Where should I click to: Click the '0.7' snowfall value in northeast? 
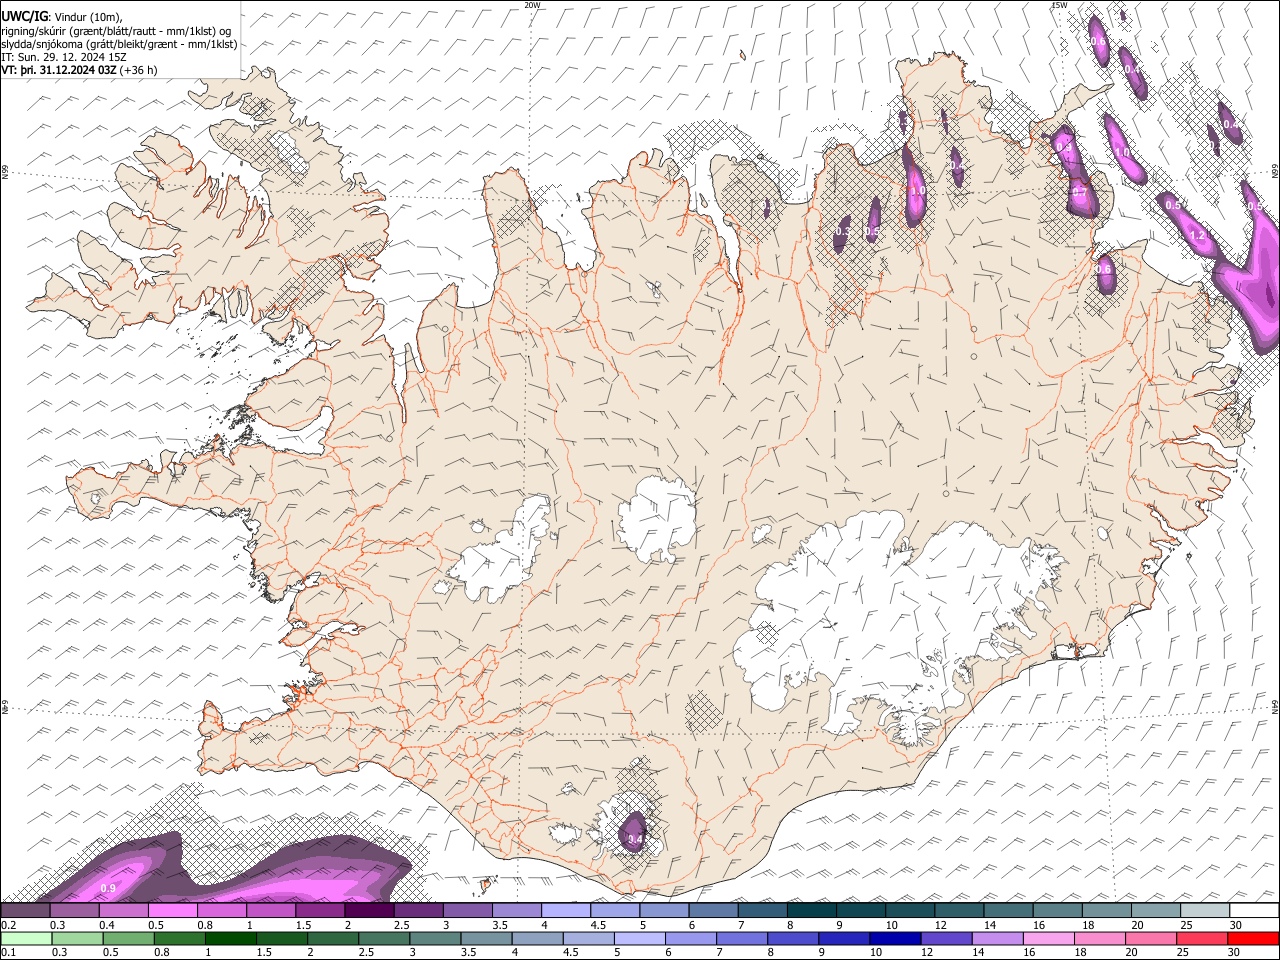(x=1079, y=191)
